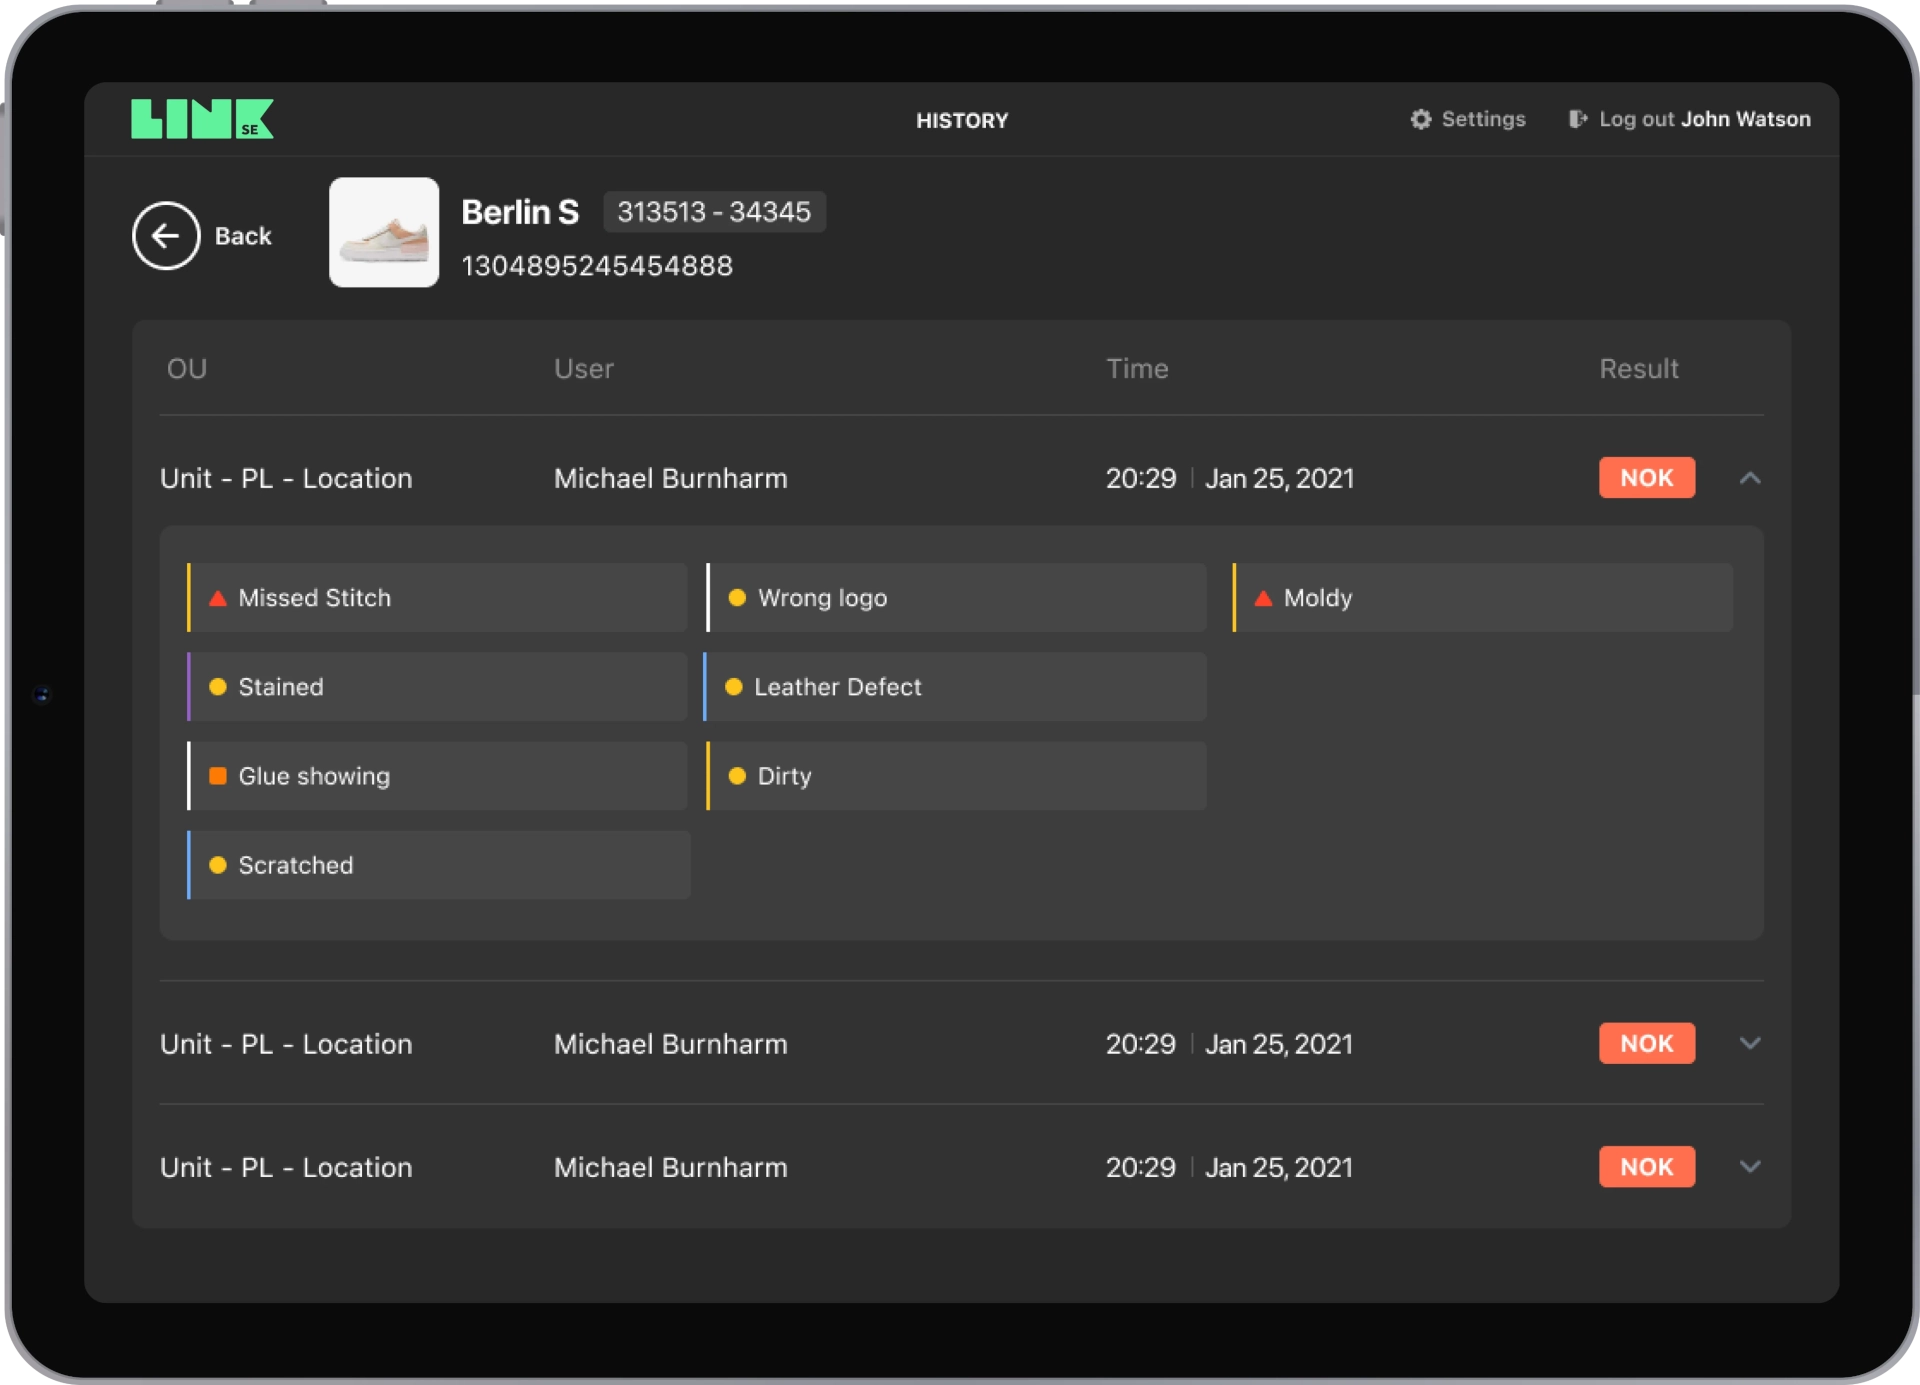Screen dimensions: 1920x1385
Task: Collapse the first expanded history row
Action: [x=1749, y=478]
